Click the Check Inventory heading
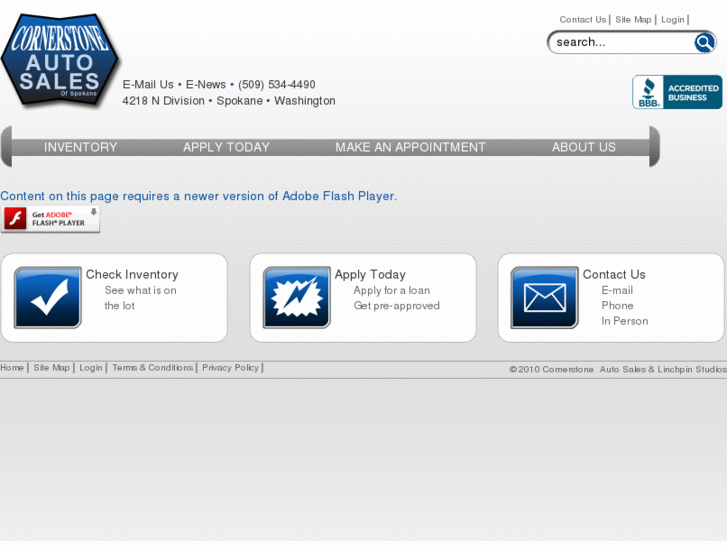 pos(132,274)
